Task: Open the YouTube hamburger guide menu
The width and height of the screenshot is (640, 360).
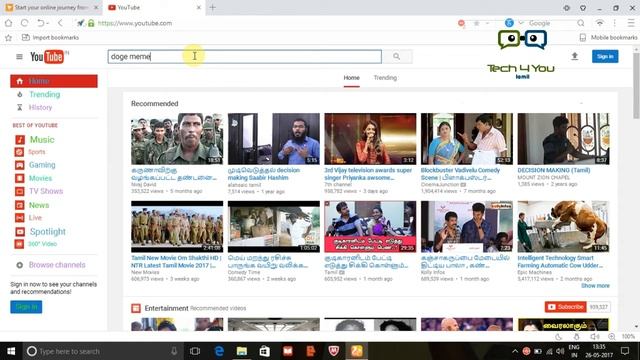Action: [19, 56]
